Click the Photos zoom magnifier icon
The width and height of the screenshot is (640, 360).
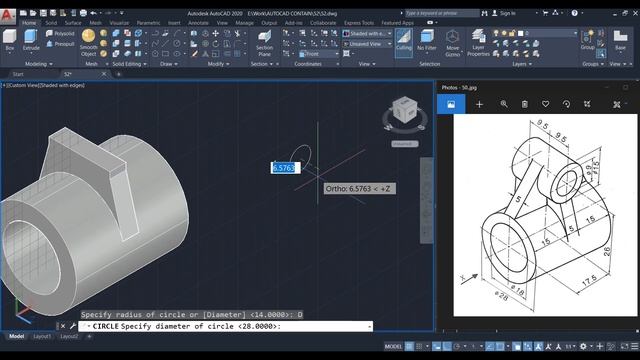[x=504, y=104]
